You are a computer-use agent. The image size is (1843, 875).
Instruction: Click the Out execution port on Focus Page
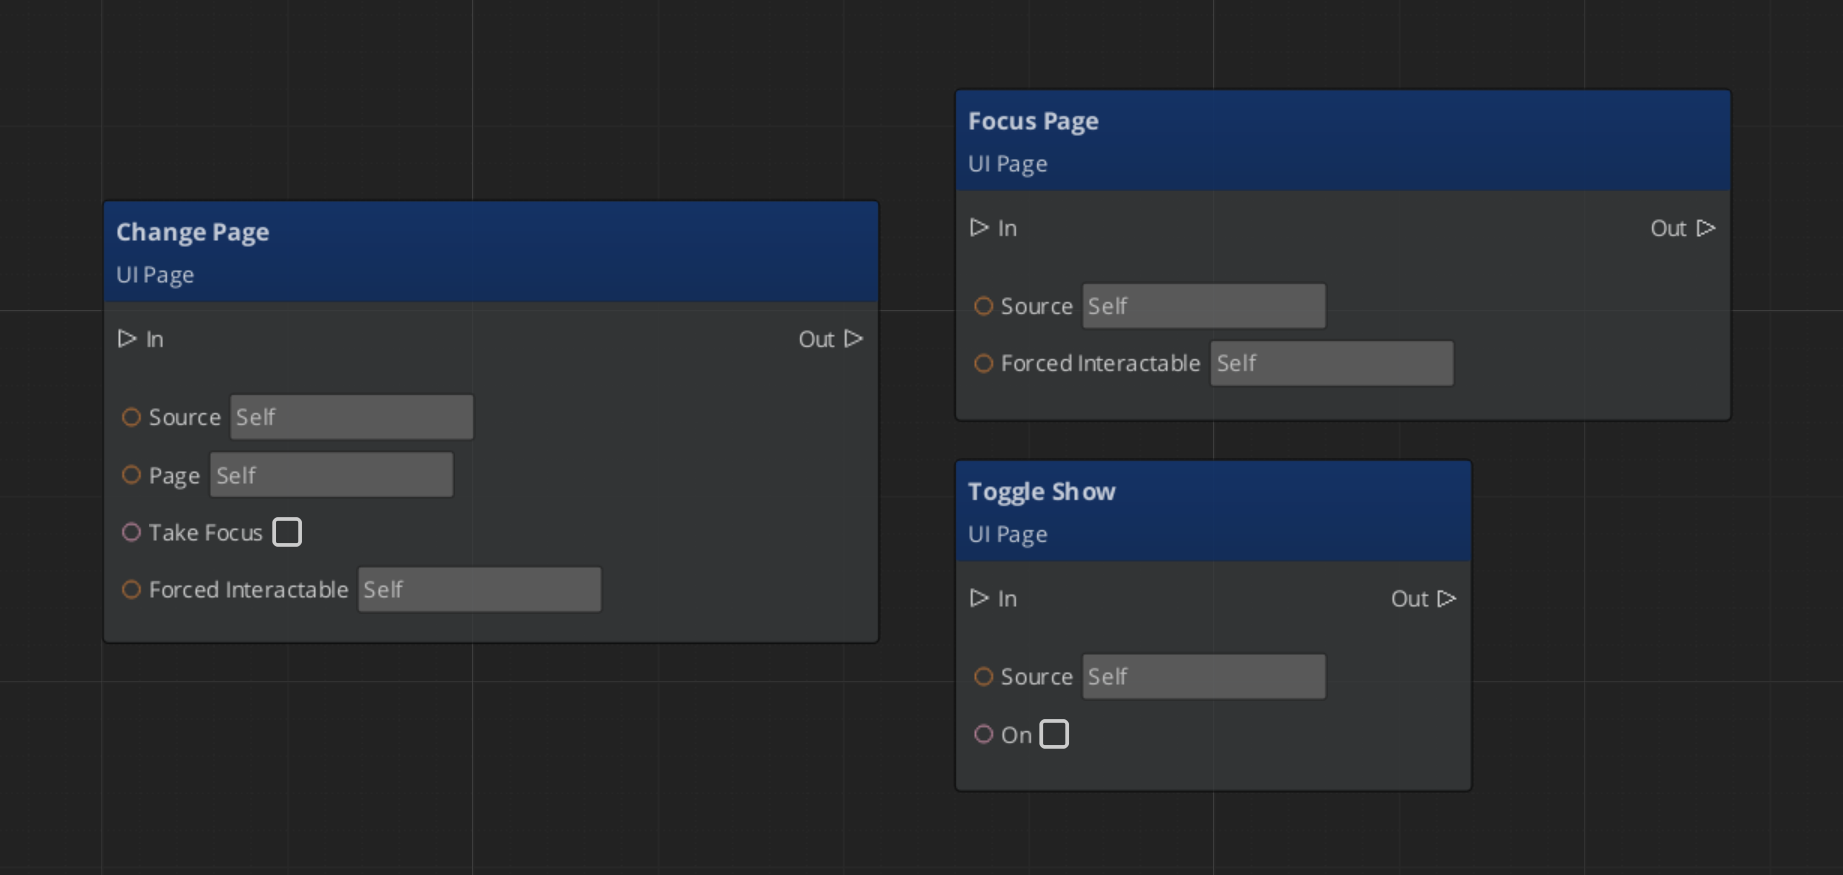click(1706, 228)
